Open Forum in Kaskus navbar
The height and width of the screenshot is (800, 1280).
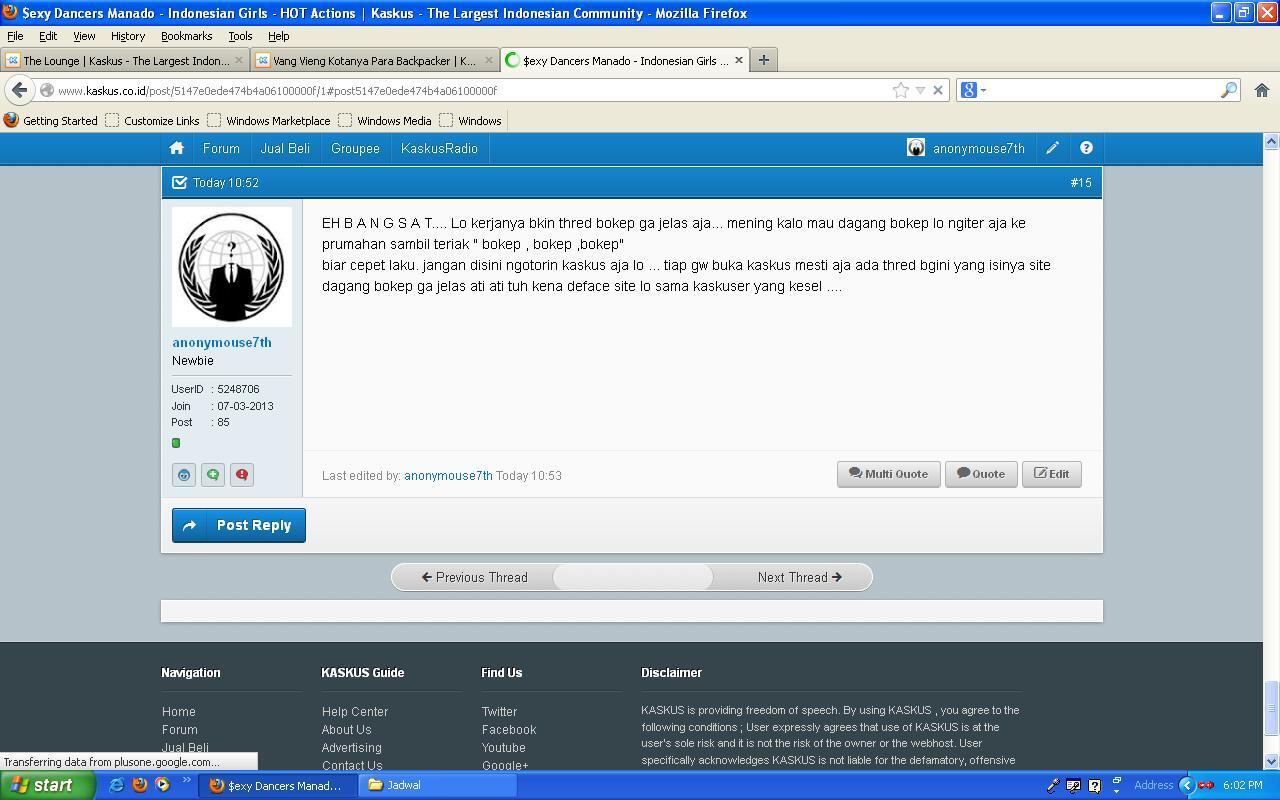[221, 148]
